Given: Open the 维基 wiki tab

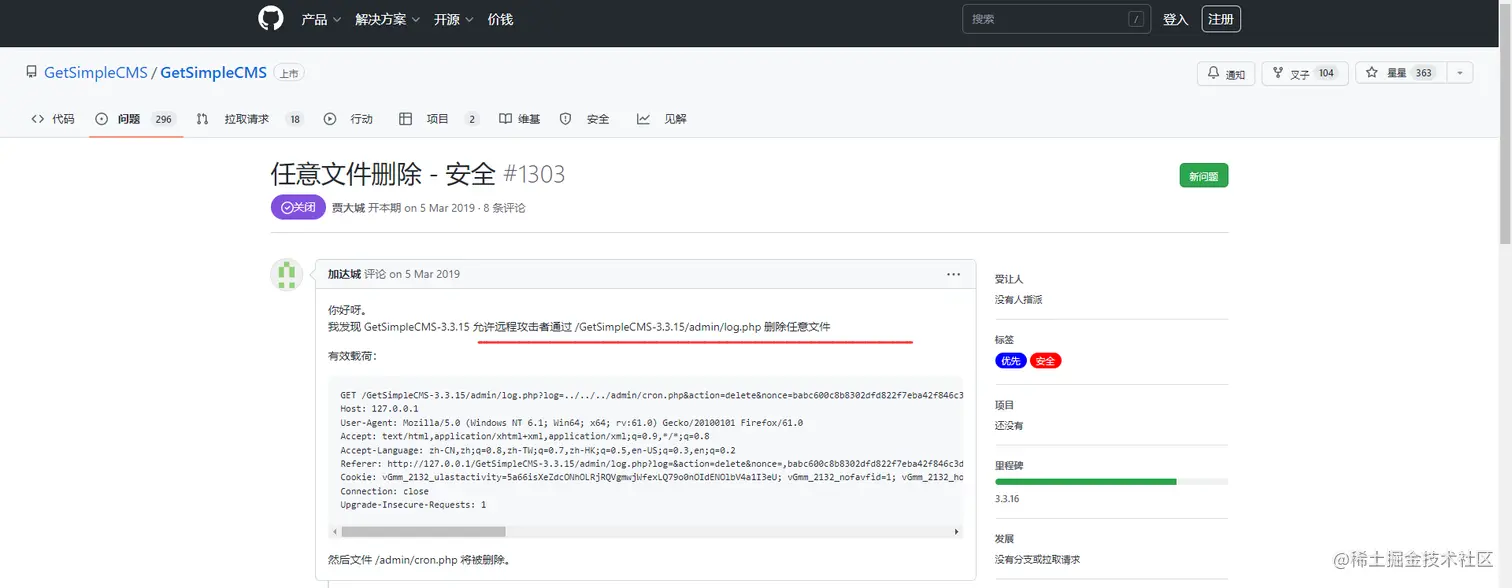Looking at the screenshot, I should point(520,119).
